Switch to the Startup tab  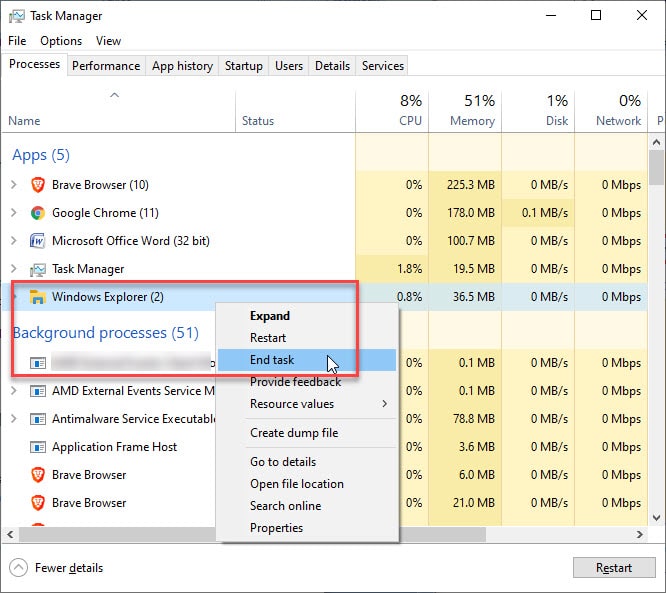(x=244, y=66)
